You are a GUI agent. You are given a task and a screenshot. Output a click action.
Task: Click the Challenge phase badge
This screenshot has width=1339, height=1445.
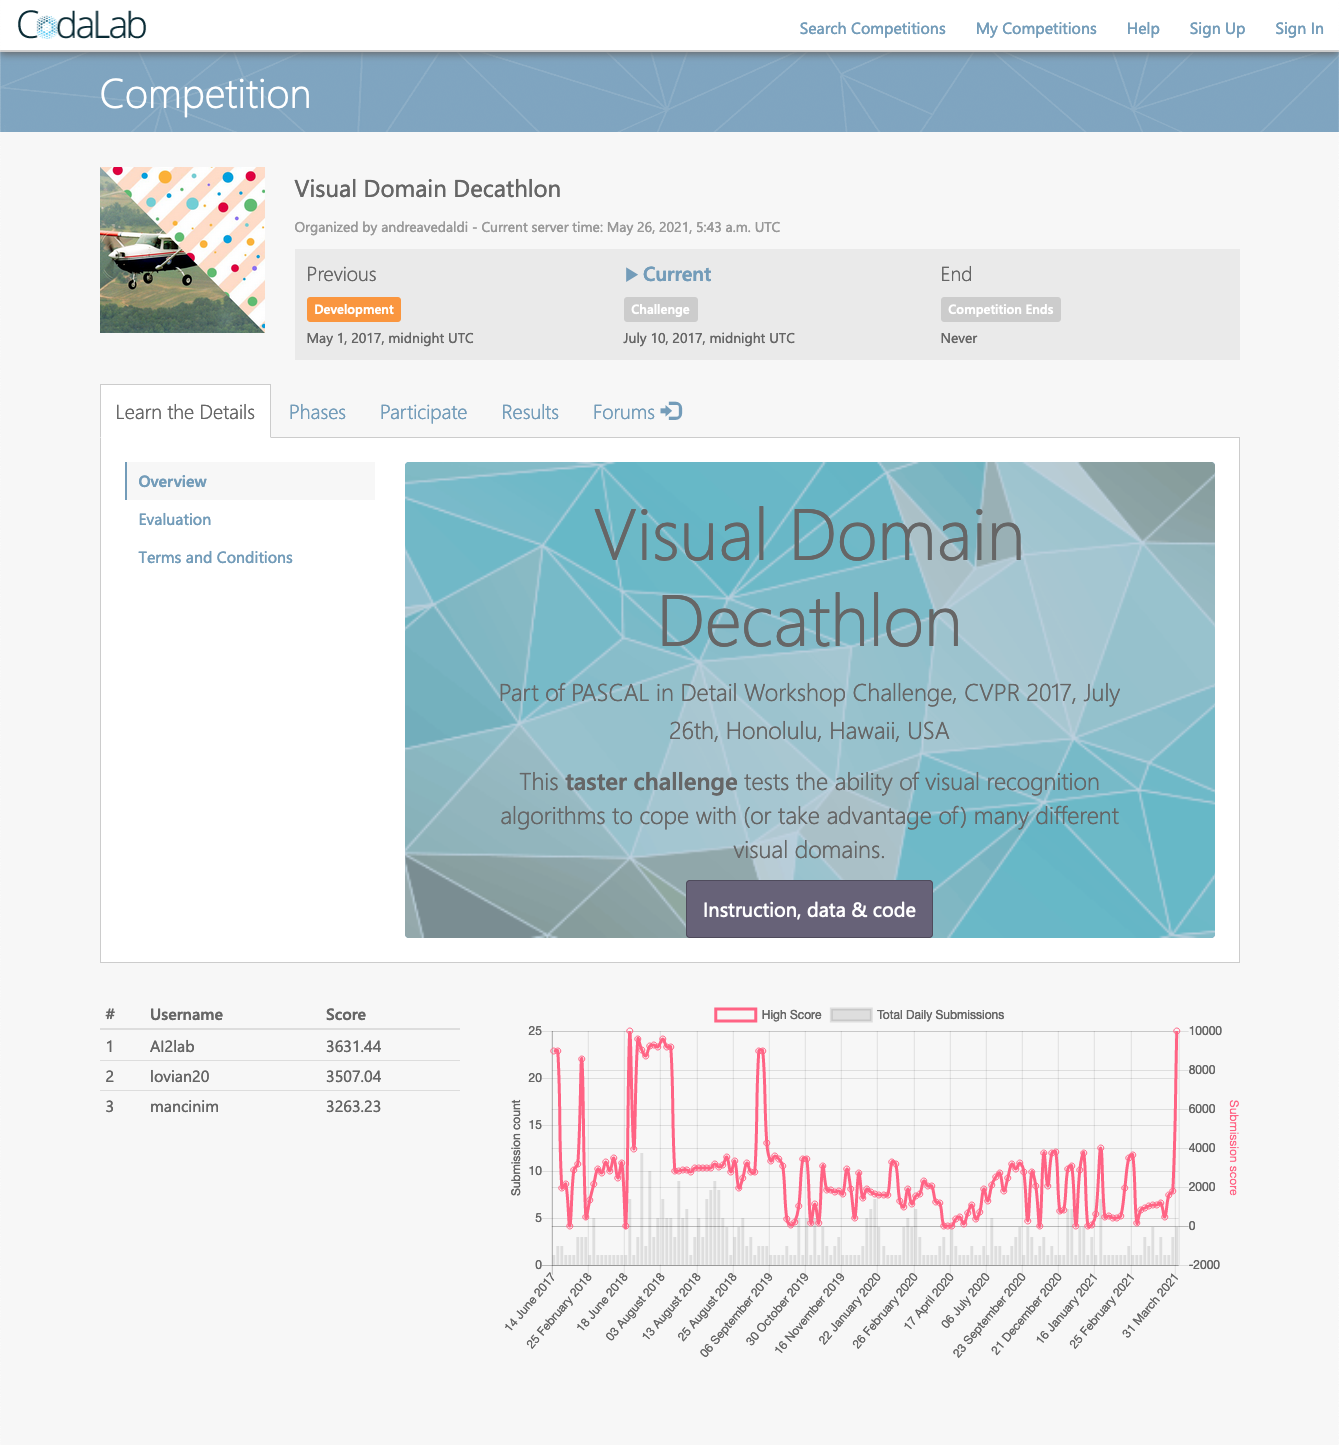[660, 309]
